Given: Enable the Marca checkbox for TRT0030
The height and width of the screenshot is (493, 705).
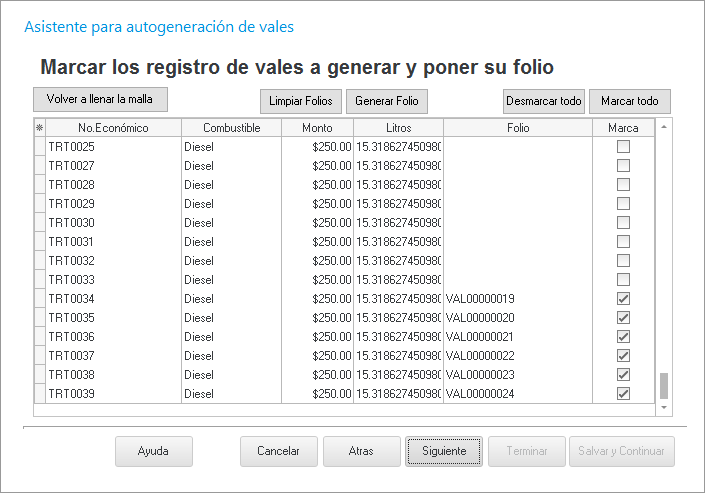Looking at the screenshot, I should tap(623, 223).
